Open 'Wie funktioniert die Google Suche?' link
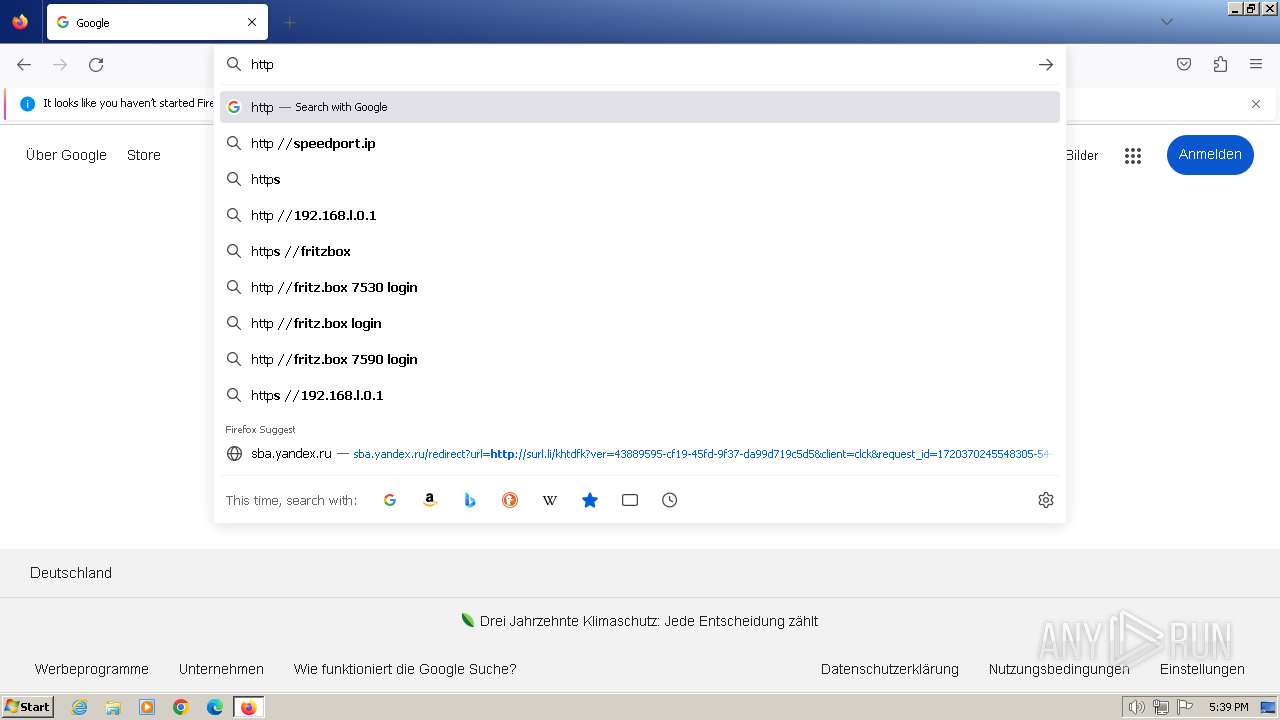The image size is (1280, 720). point(405,669)
